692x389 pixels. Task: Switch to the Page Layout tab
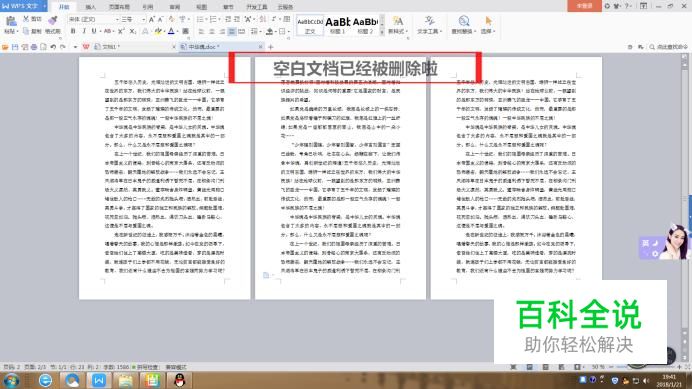pos(119,7)
